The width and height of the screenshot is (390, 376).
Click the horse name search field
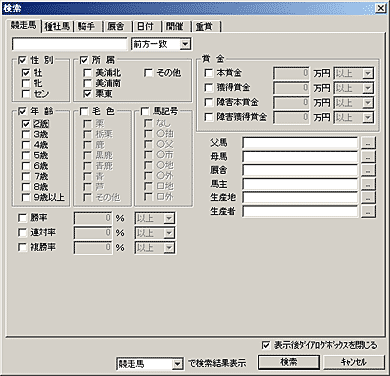pos(69,44)
